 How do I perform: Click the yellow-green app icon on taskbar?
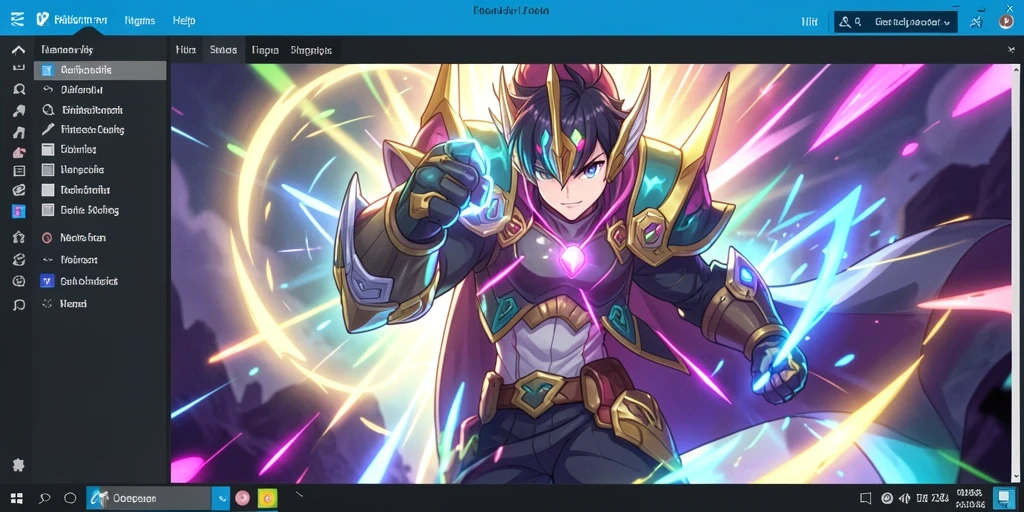267,498
